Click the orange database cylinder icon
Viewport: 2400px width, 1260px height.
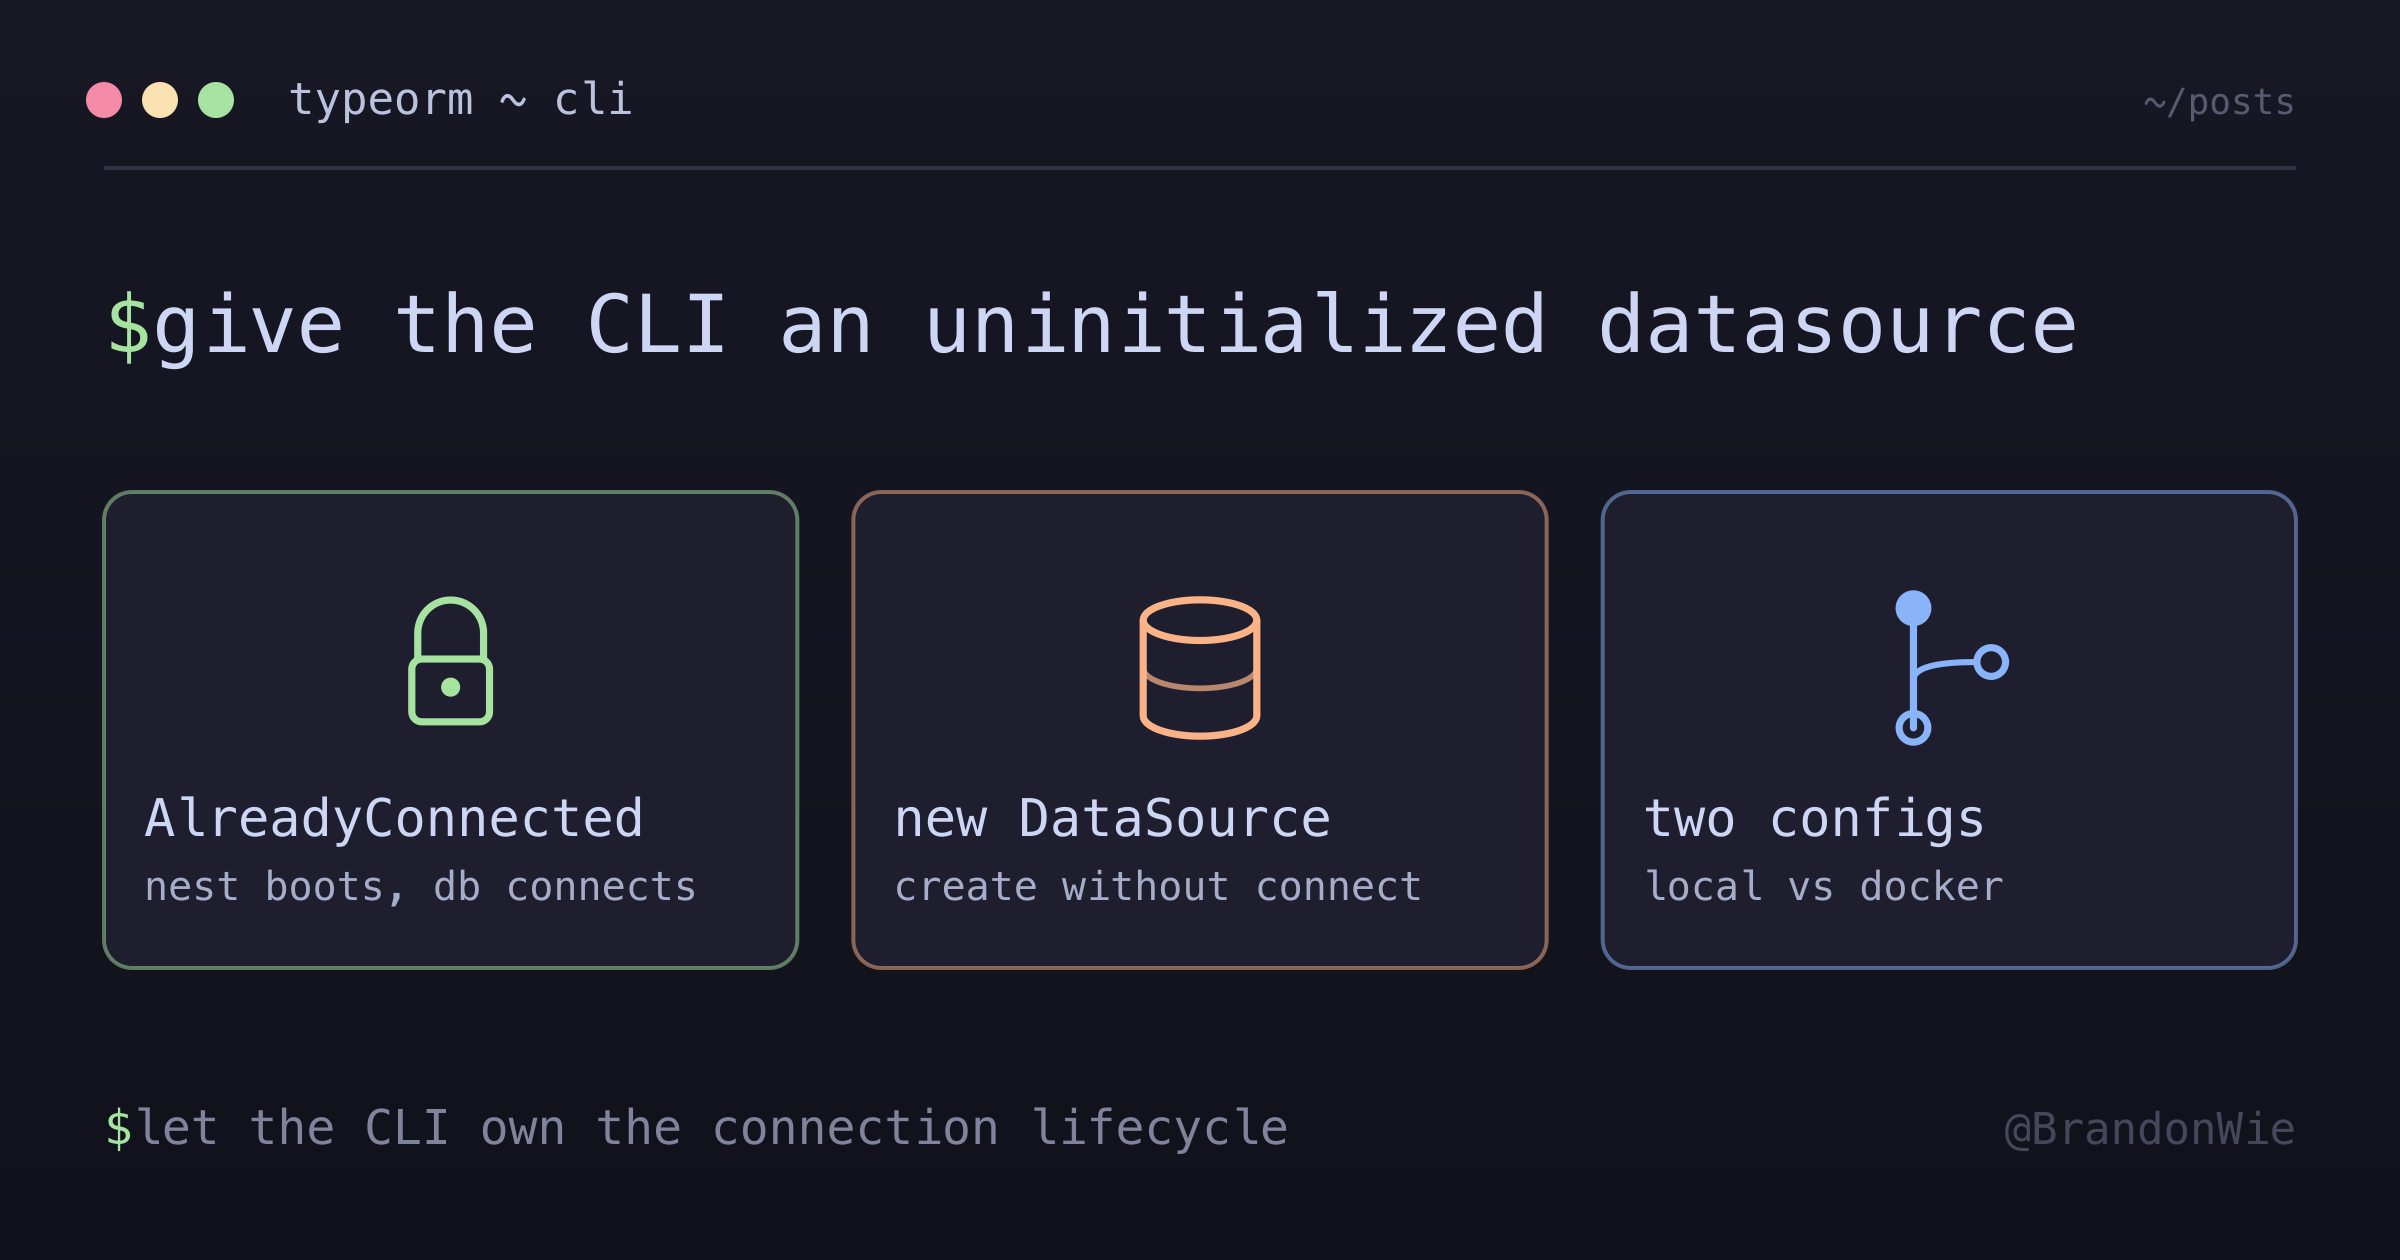(x=1199, y=668)
